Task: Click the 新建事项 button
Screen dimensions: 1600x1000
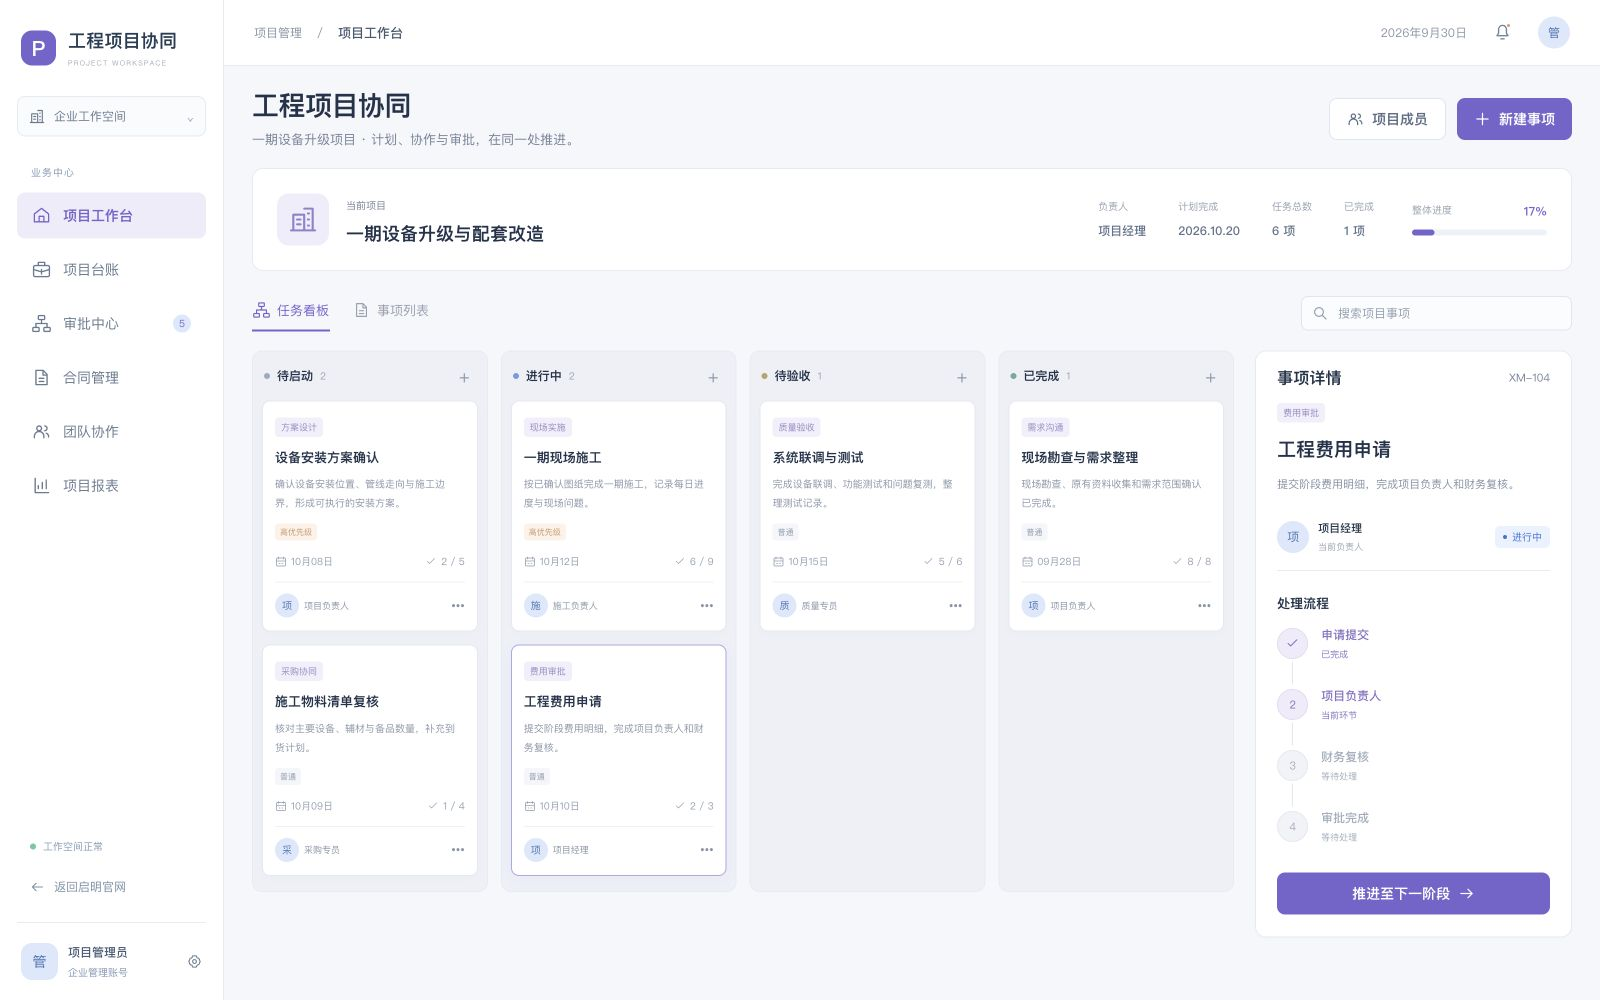Action: 1514,119
